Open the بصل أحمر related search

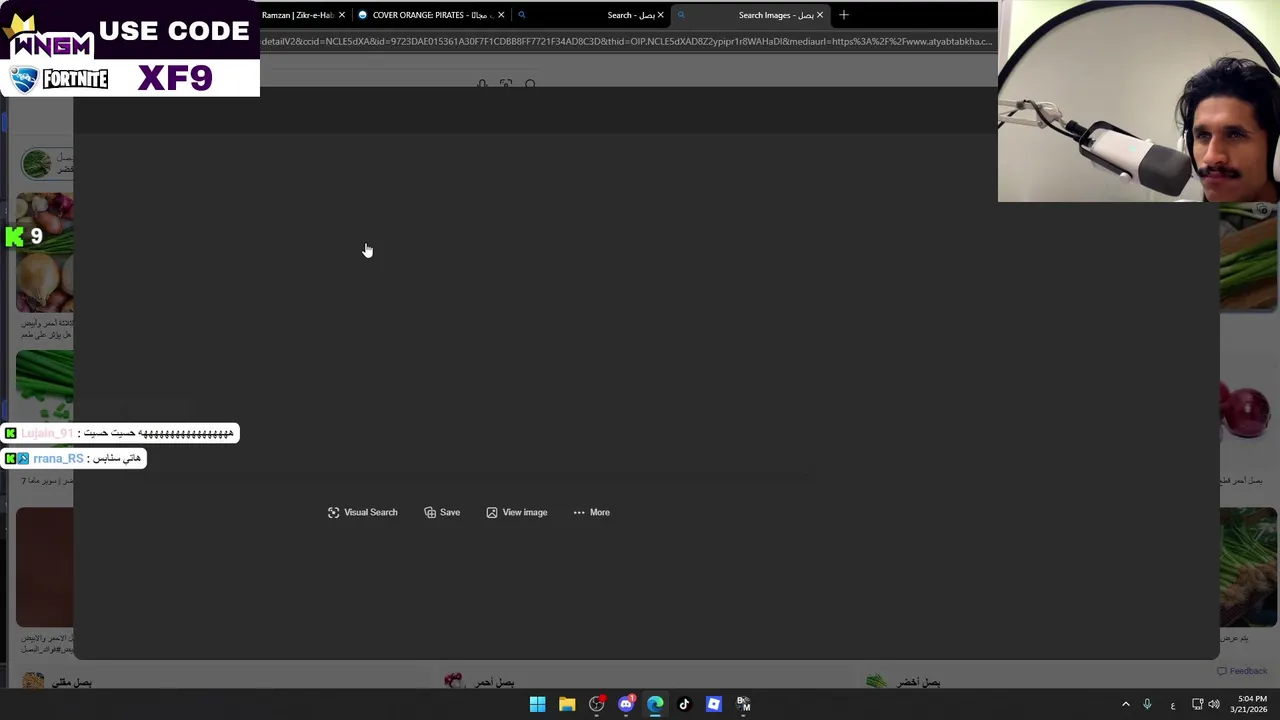click(x=481, y=682)
